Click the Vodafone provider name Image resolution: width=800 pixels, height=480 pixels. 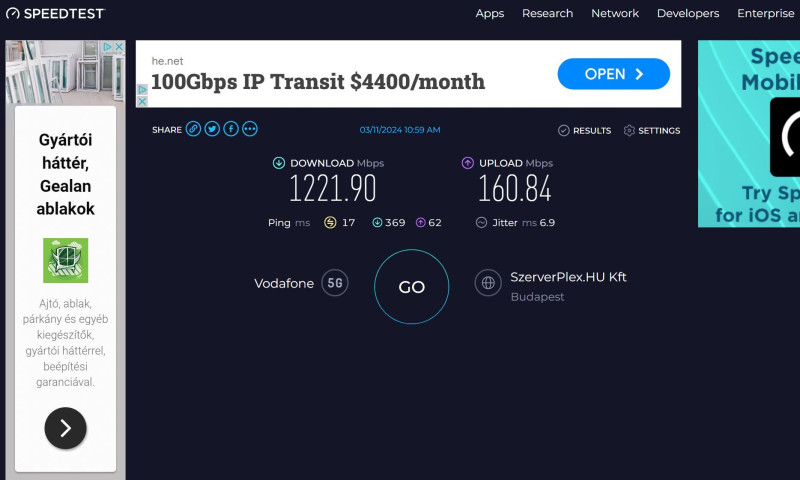click(284, 284)
